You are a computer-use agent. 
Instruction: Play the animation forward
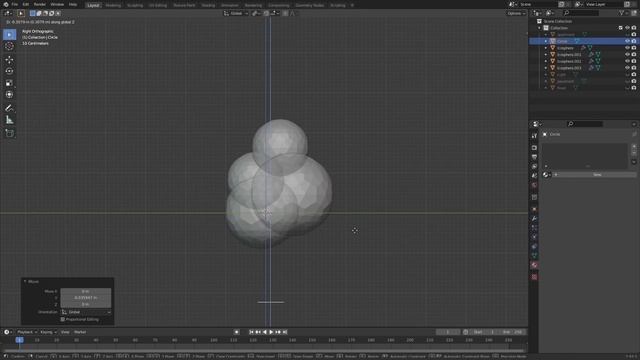pos(271,332)
